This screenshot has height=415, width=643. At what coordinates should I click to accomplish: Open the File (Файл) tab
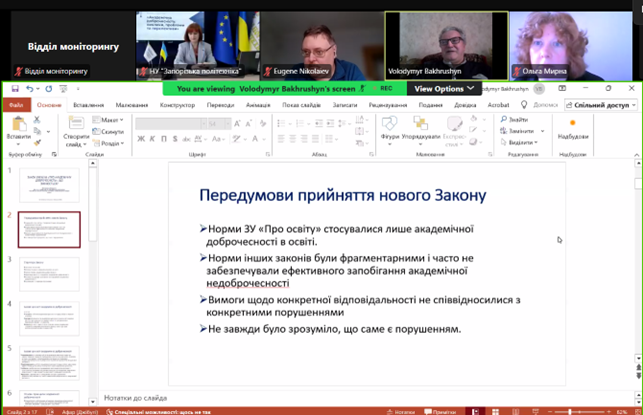coord(16,104)
